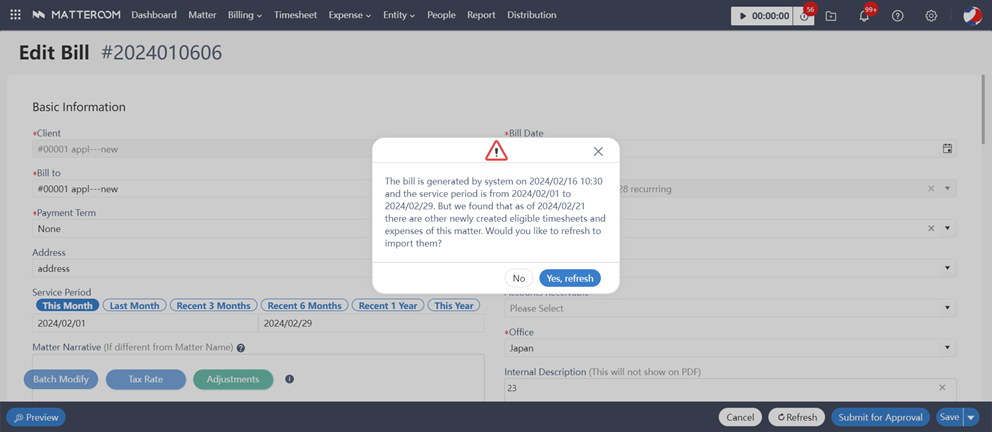Select Recent 3 Months service period
992x432 pixels.
point(213,305)
